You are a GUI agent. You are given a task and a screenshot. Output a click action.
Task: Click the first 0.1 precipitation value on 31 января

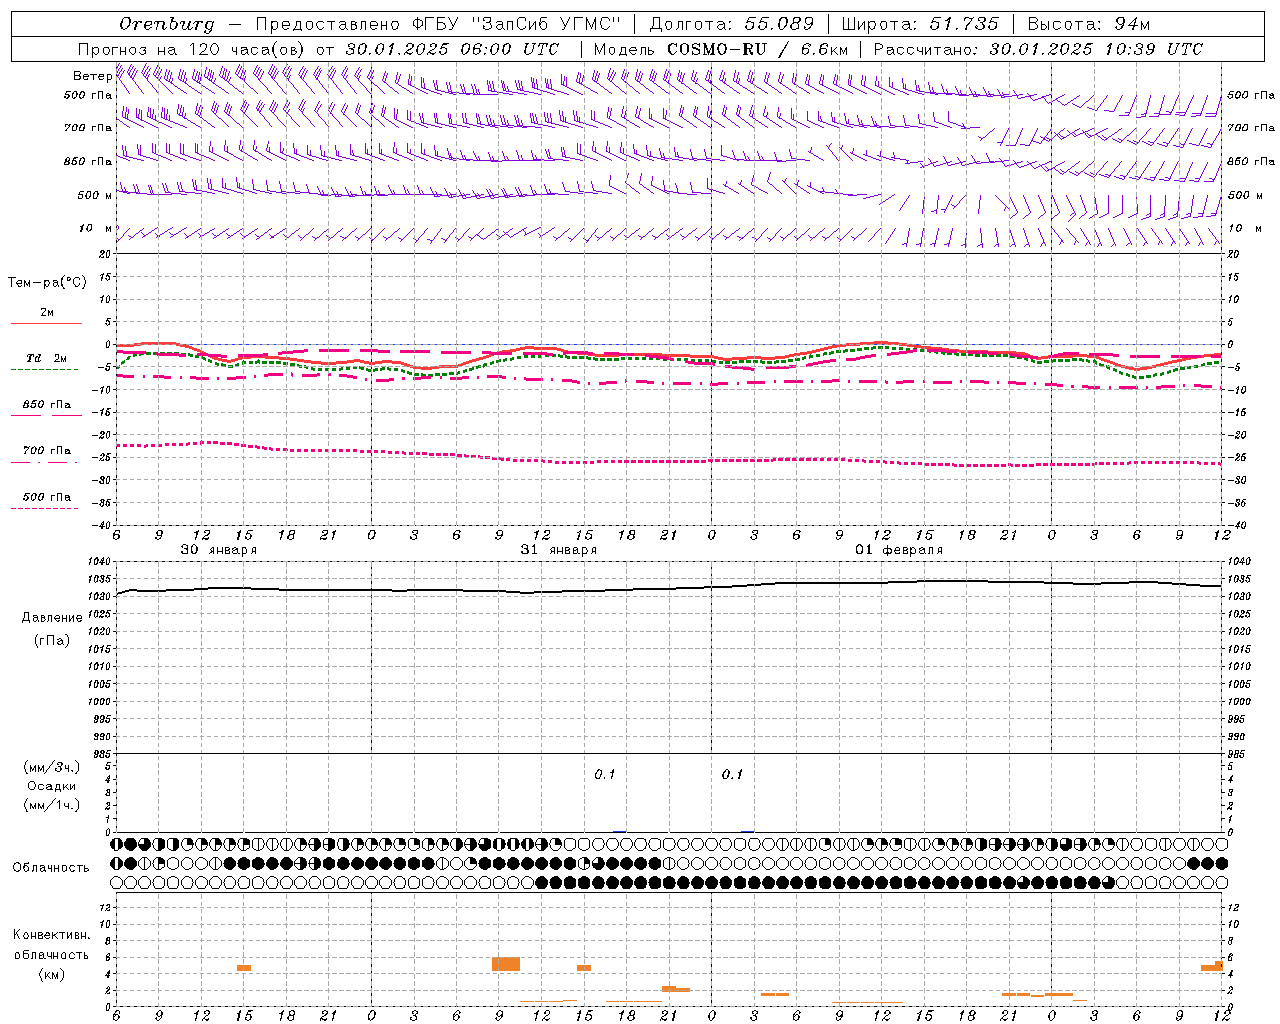[604, 775]
